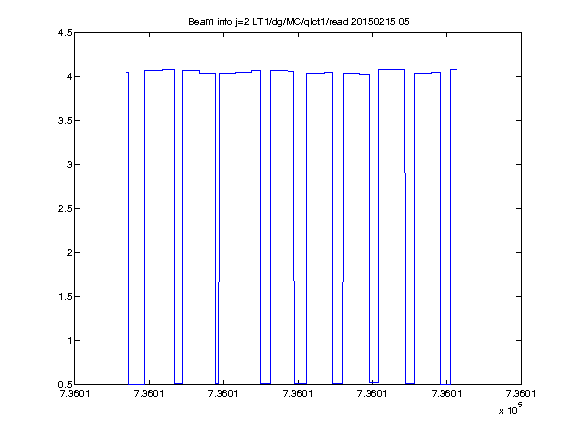
Task: Click the small notch on blue line near 3
Action: point(405,173)
